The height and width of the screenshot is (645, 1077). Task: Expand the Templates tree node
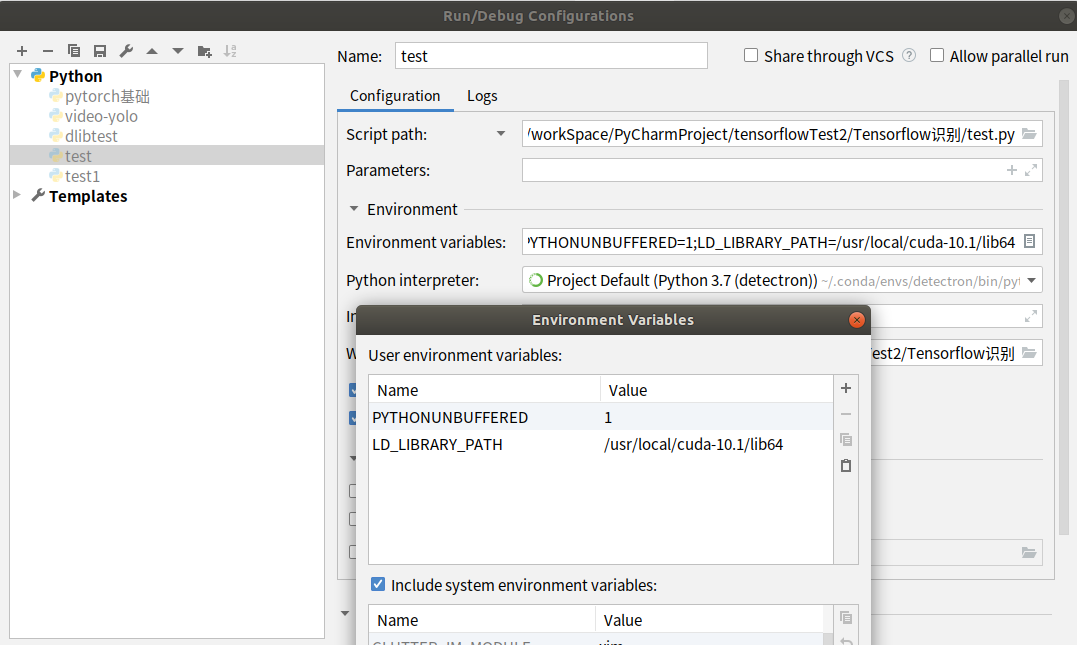point(17,196)
